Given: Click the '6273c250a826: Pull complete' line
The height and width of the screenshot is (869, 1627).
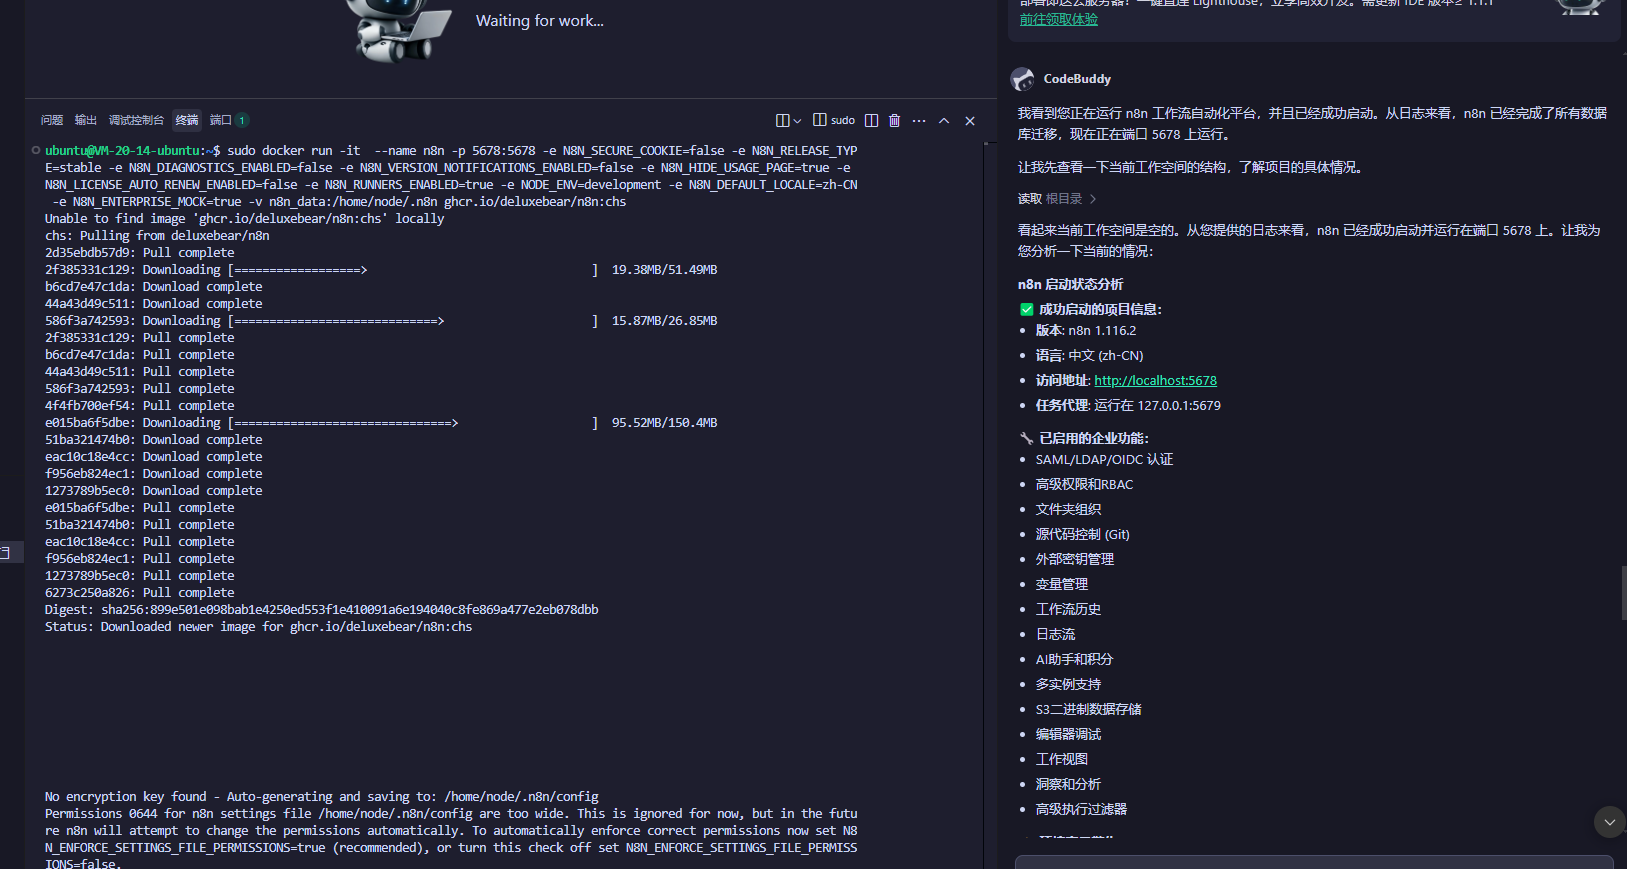Looking at the screenshot, I should click(140, 593).
